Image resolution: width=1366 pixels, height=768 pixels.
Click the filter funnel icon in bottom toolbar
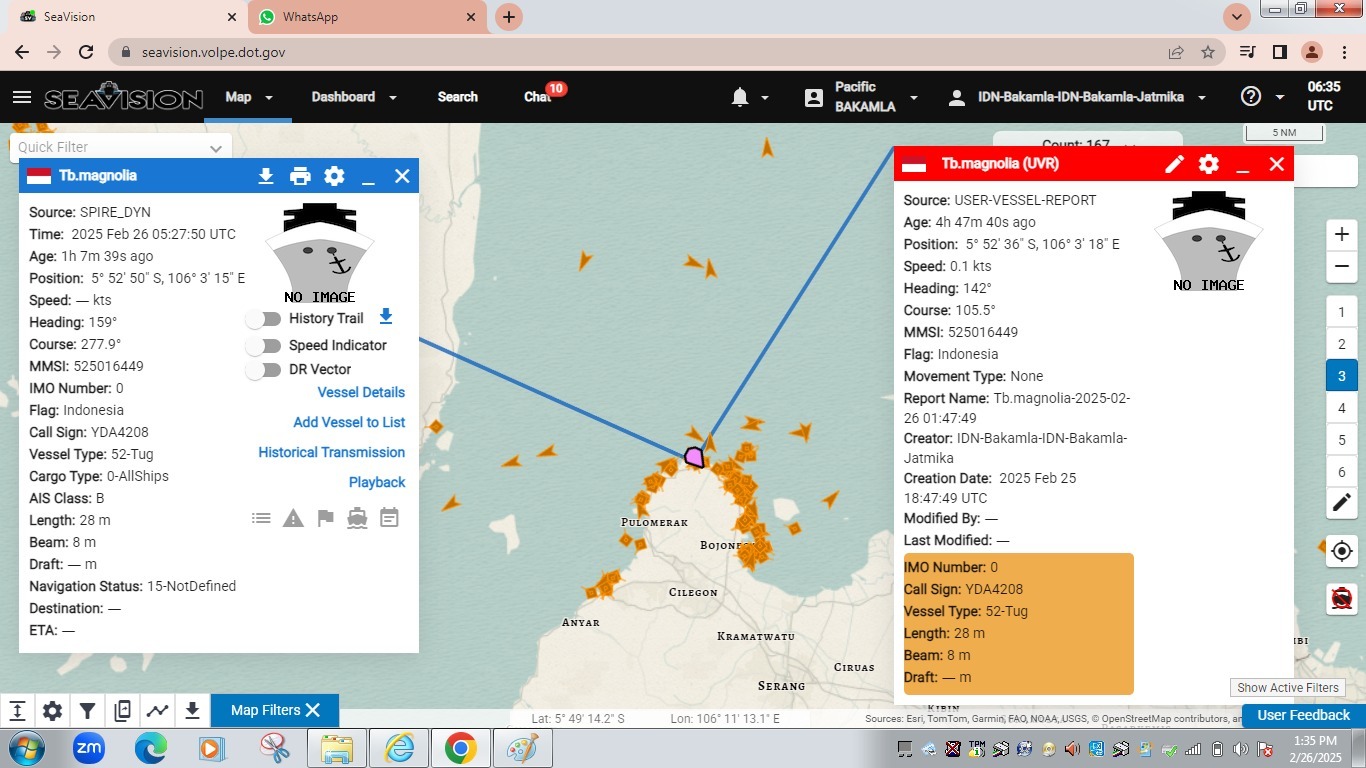pos(88,711)
